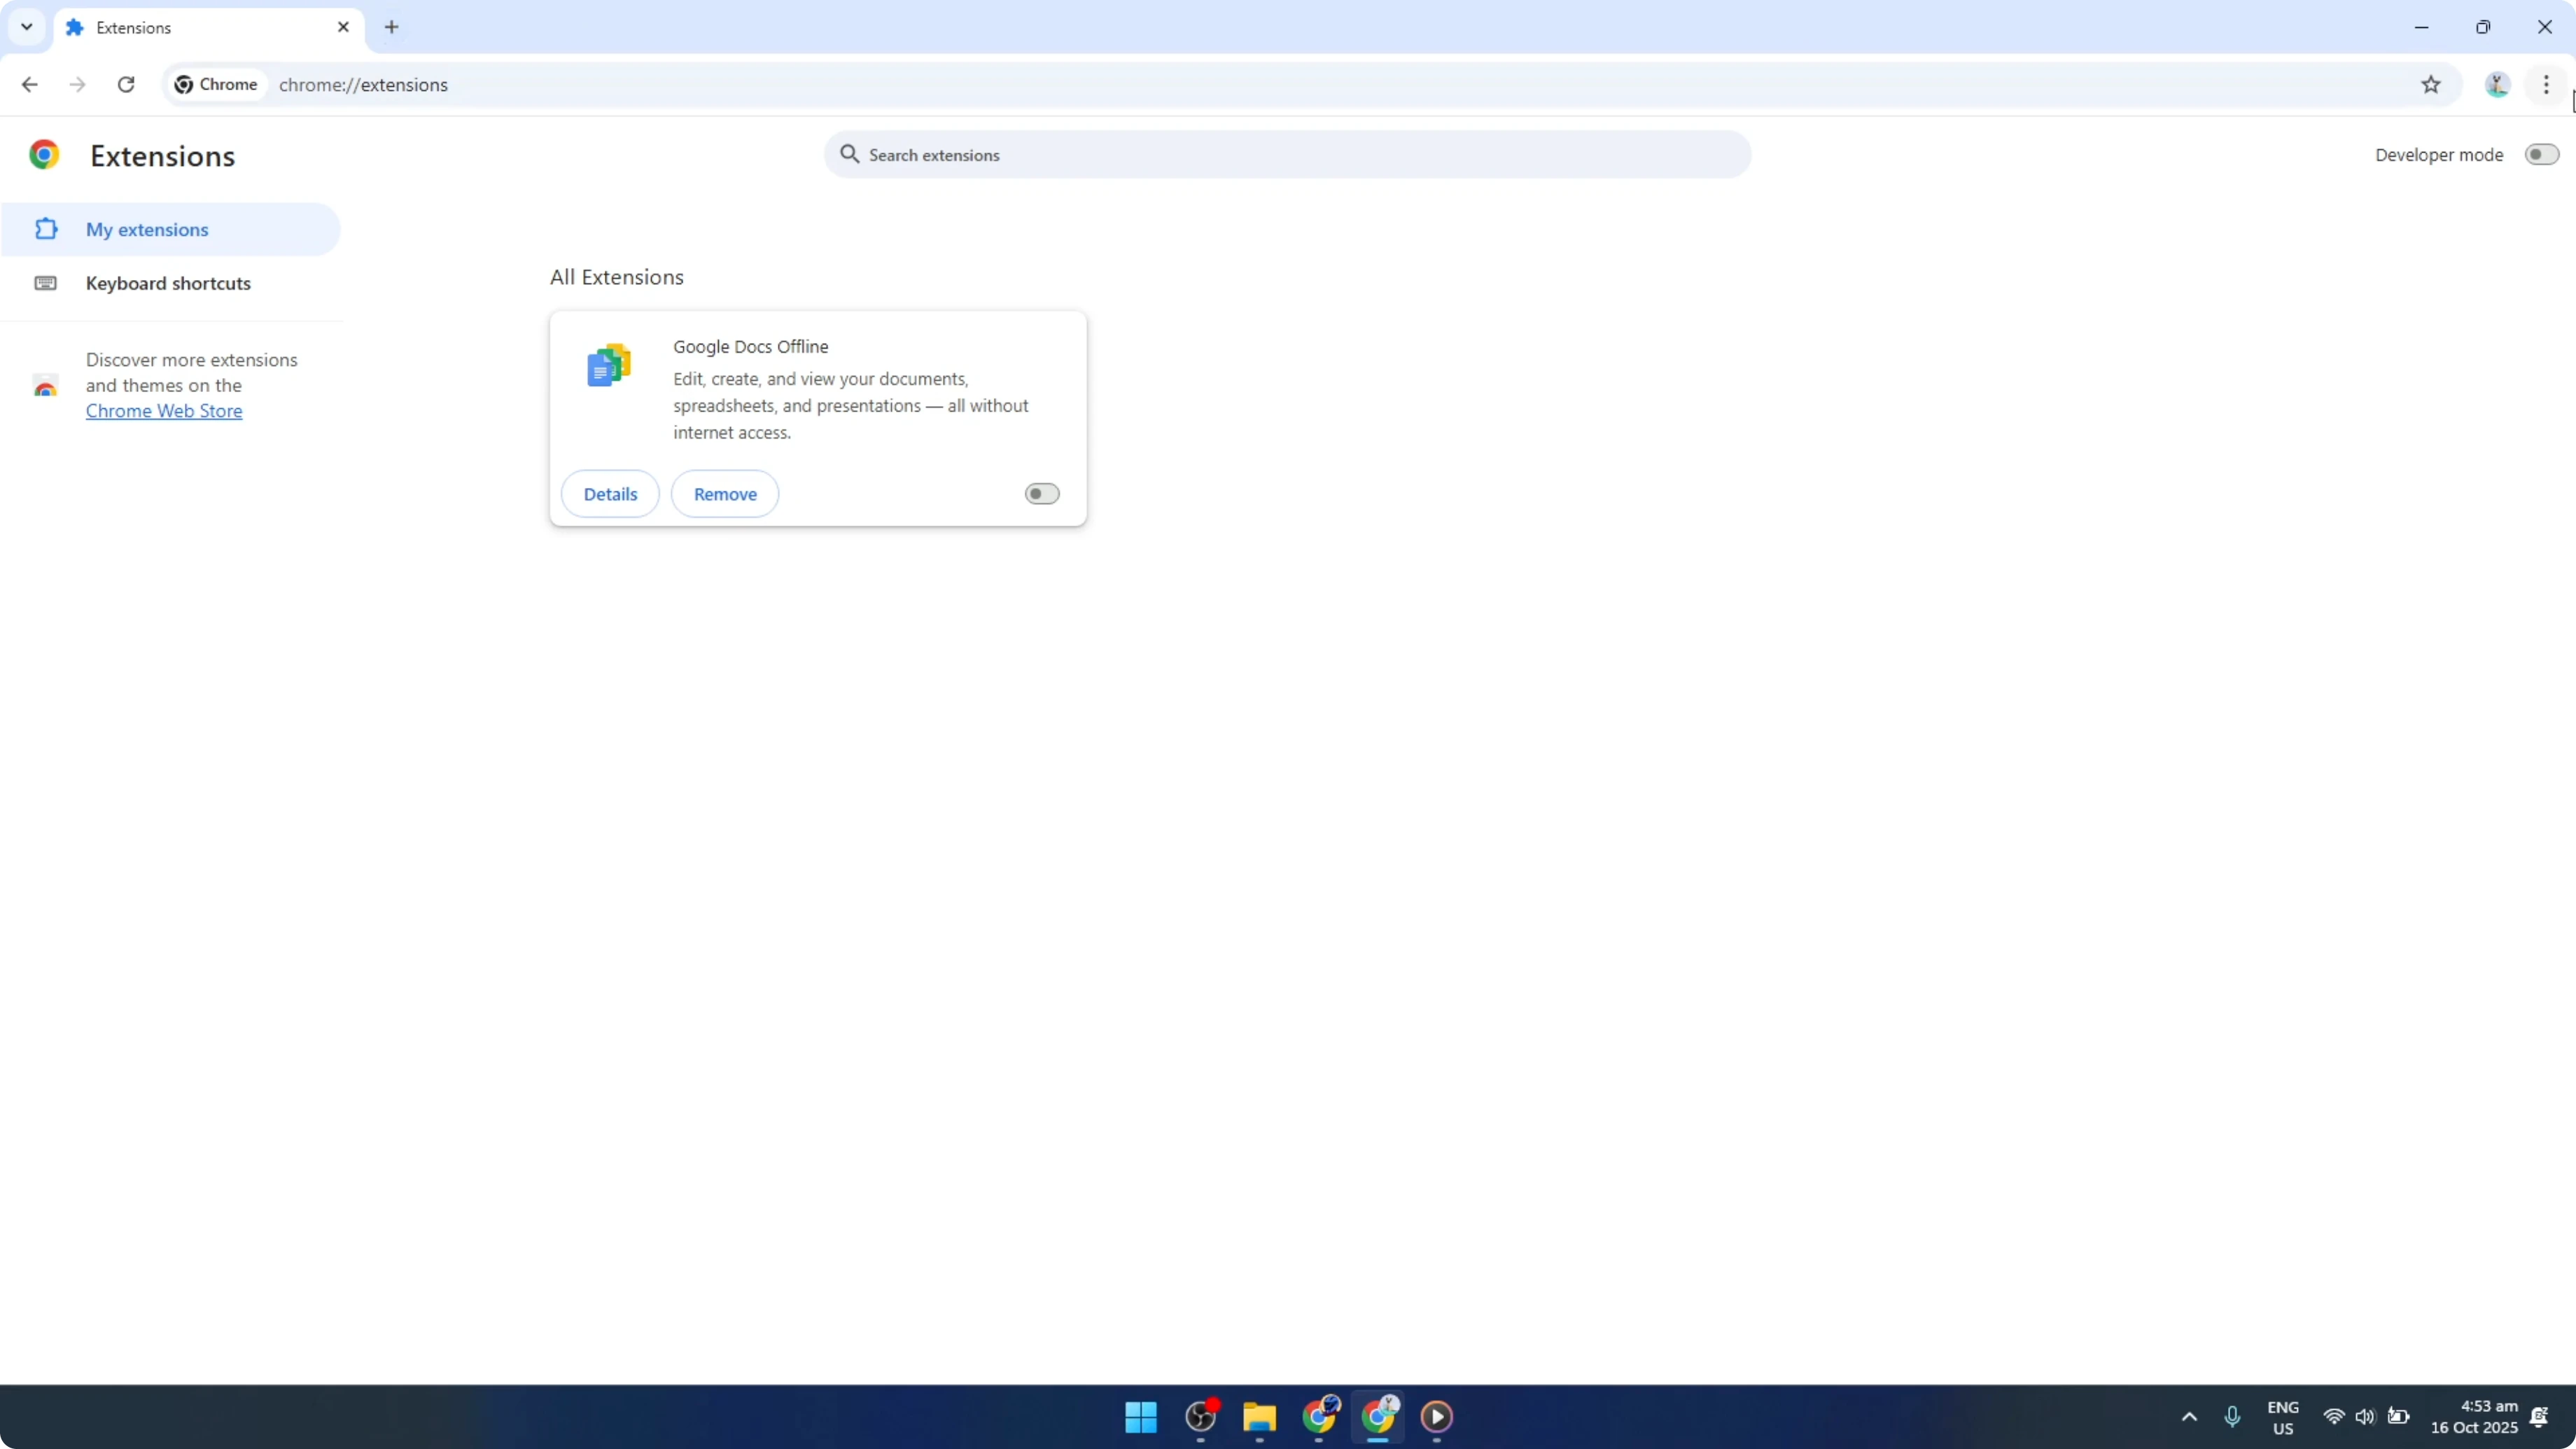Enable Developer mode
Screen dimensions: 2576x1449
pos(2541,154)
